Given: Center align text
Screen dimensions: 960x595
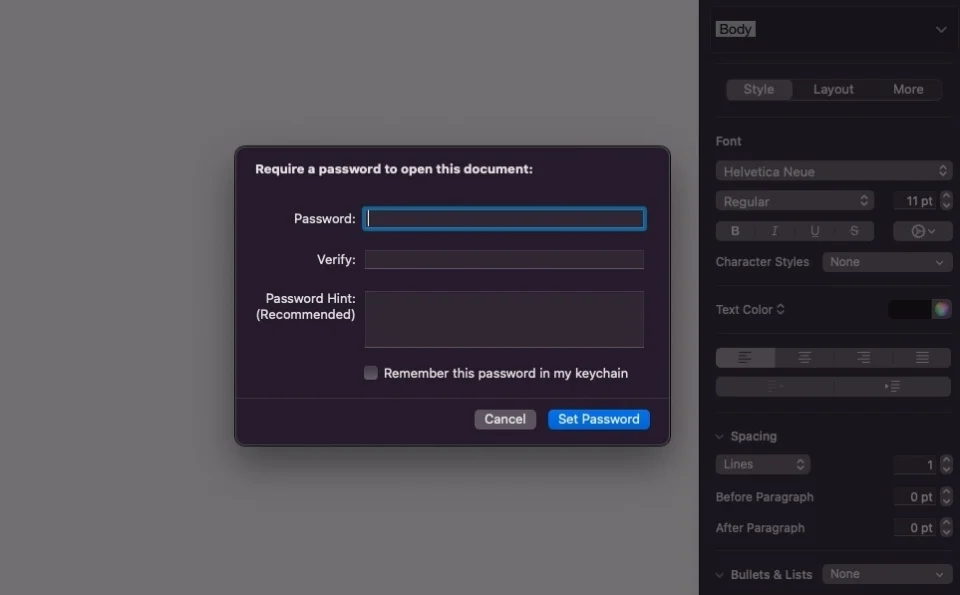Looking at the screenshot, I should click(804, 357).
